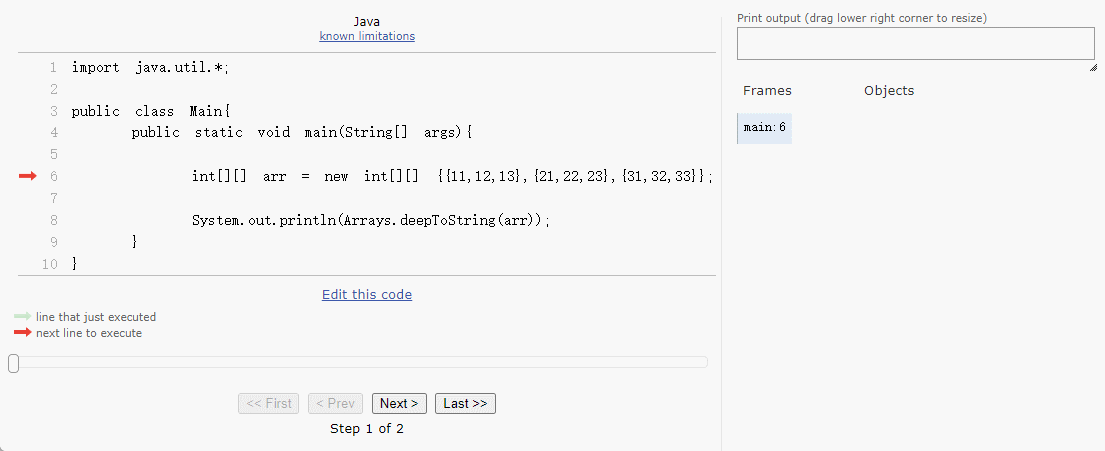Click the red arrow legend icon
The image size is (1105, 451).
[22, 333]
